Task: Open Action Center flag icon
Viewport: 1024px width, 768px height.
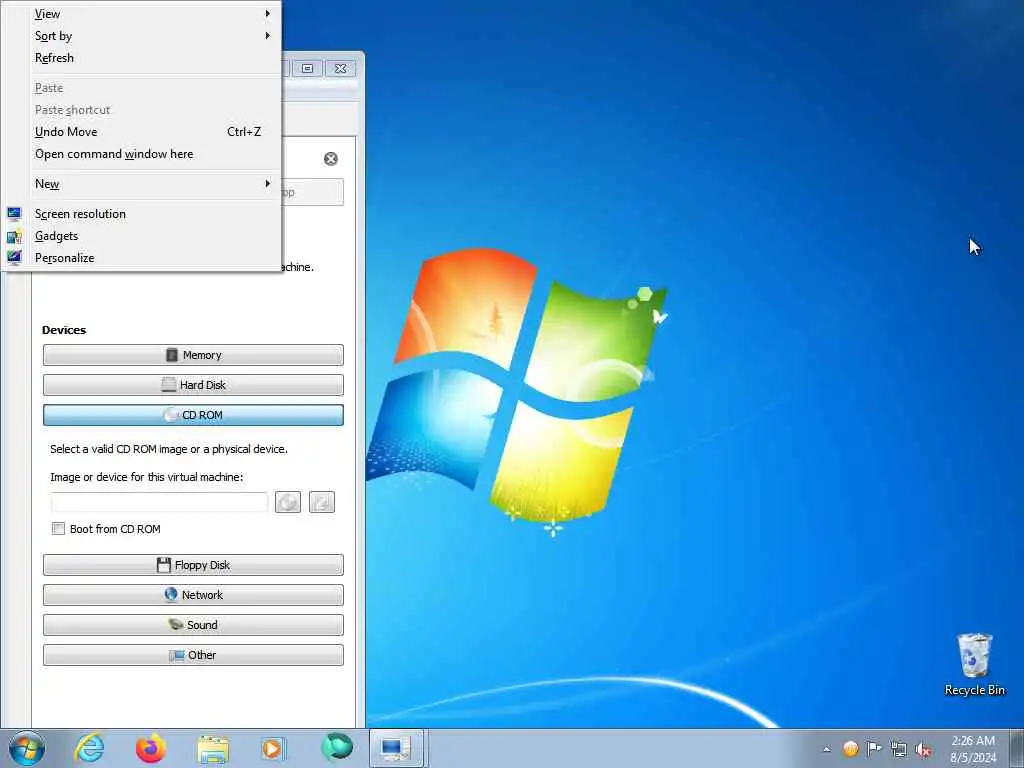Action: click(x=874, y=748)
